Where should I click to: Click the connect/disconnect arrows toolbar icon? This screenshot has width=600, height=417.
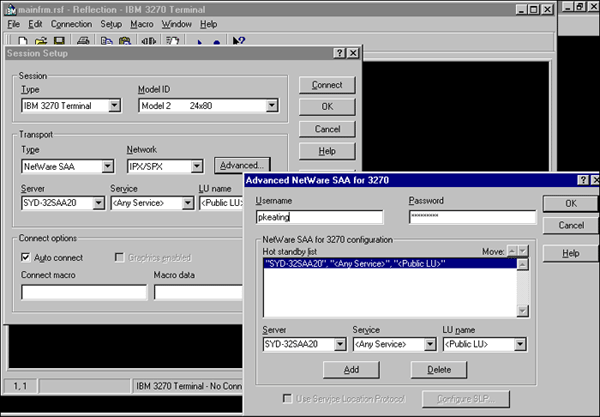pyautogui.click(x=149, y=41)
